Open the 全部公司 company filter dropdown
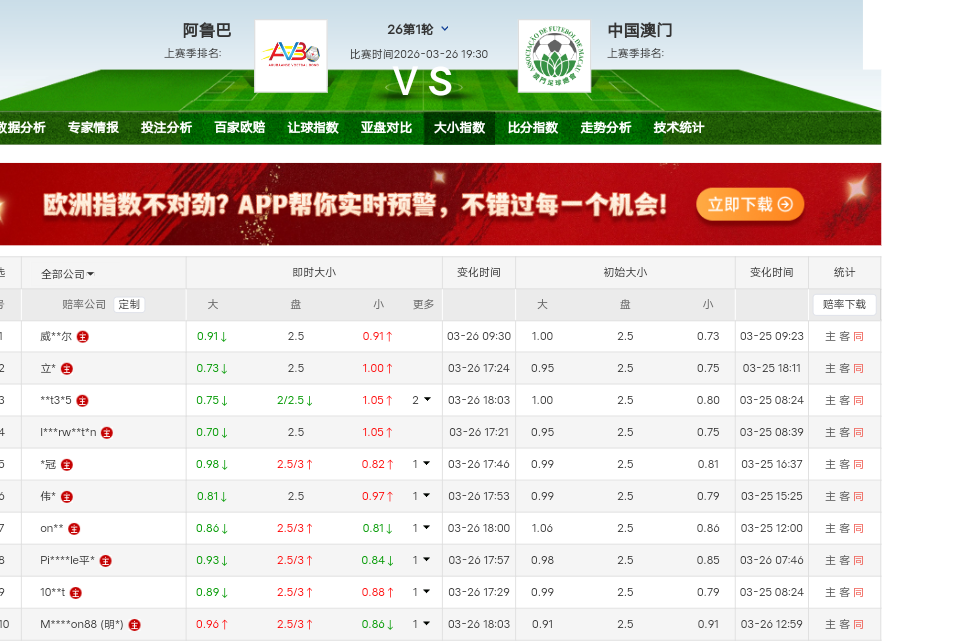 pos(68,274)
